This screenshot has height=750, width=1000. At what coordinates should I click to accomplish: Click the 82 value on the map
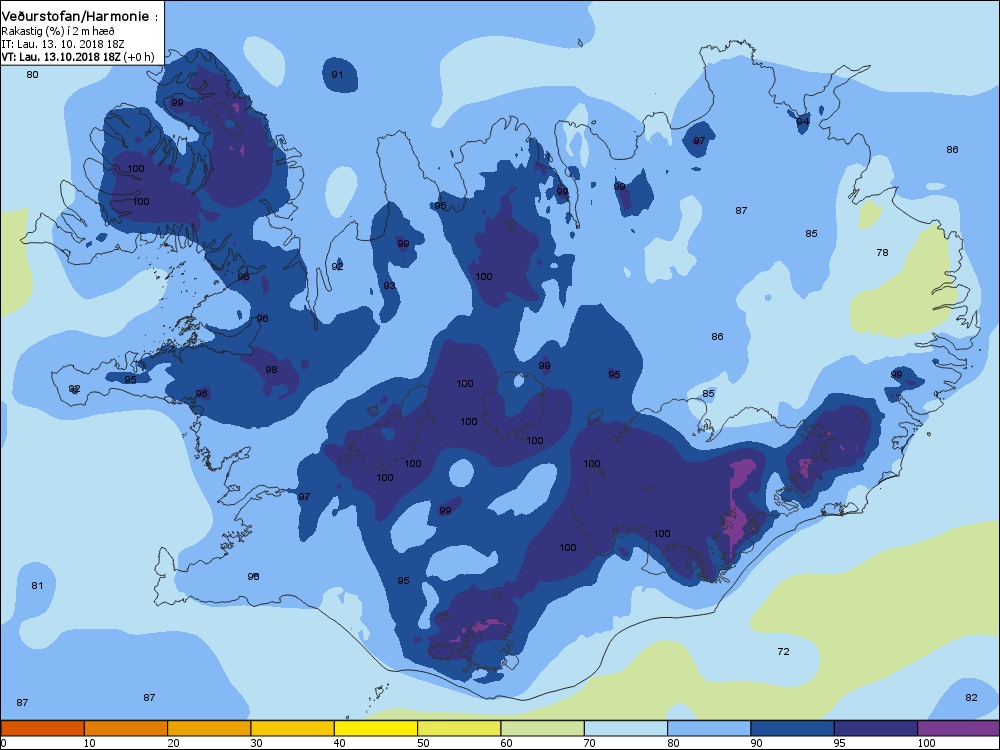(x=971, y=697)
